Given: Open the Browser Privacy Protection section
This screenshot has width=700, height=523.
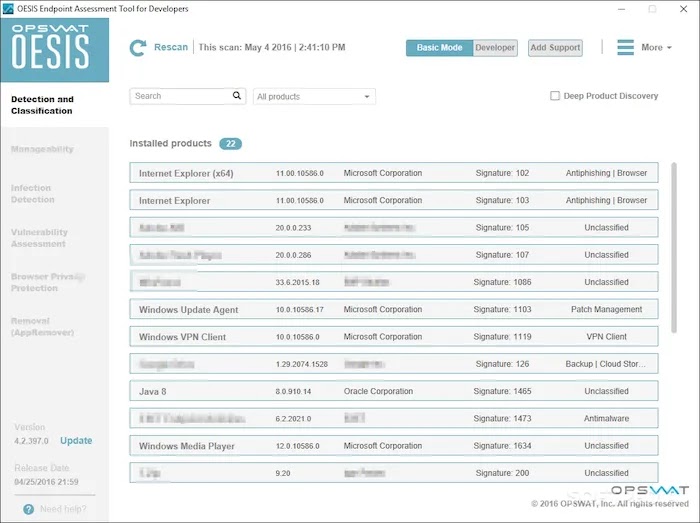Looking at the screenshot, I should [47, 282].
